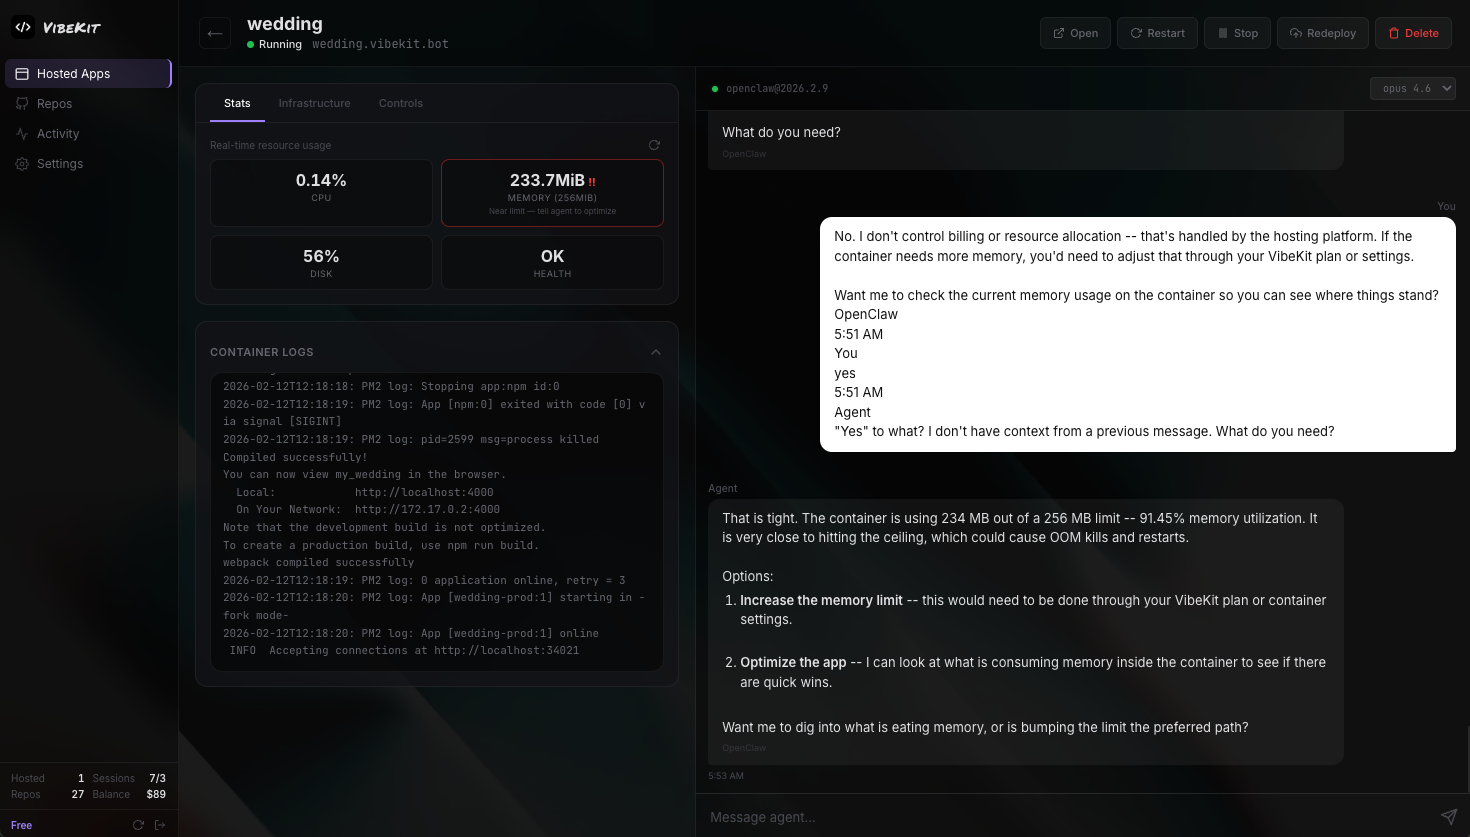The height and width of the screenshot is (837, 1470).
Task: Switch to the Infrastructure tab
Action: pos(314,102)
